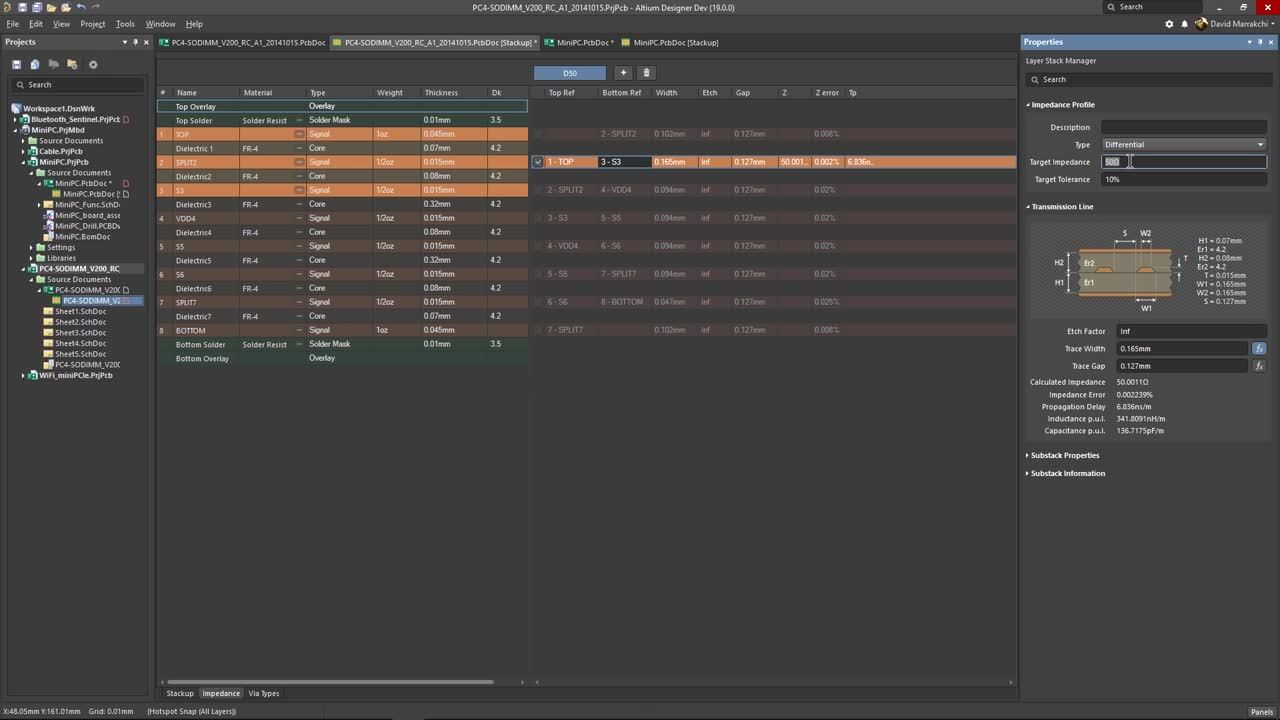
Task: Click the fx icon beside Trace Width
Action: (1259, 348)
